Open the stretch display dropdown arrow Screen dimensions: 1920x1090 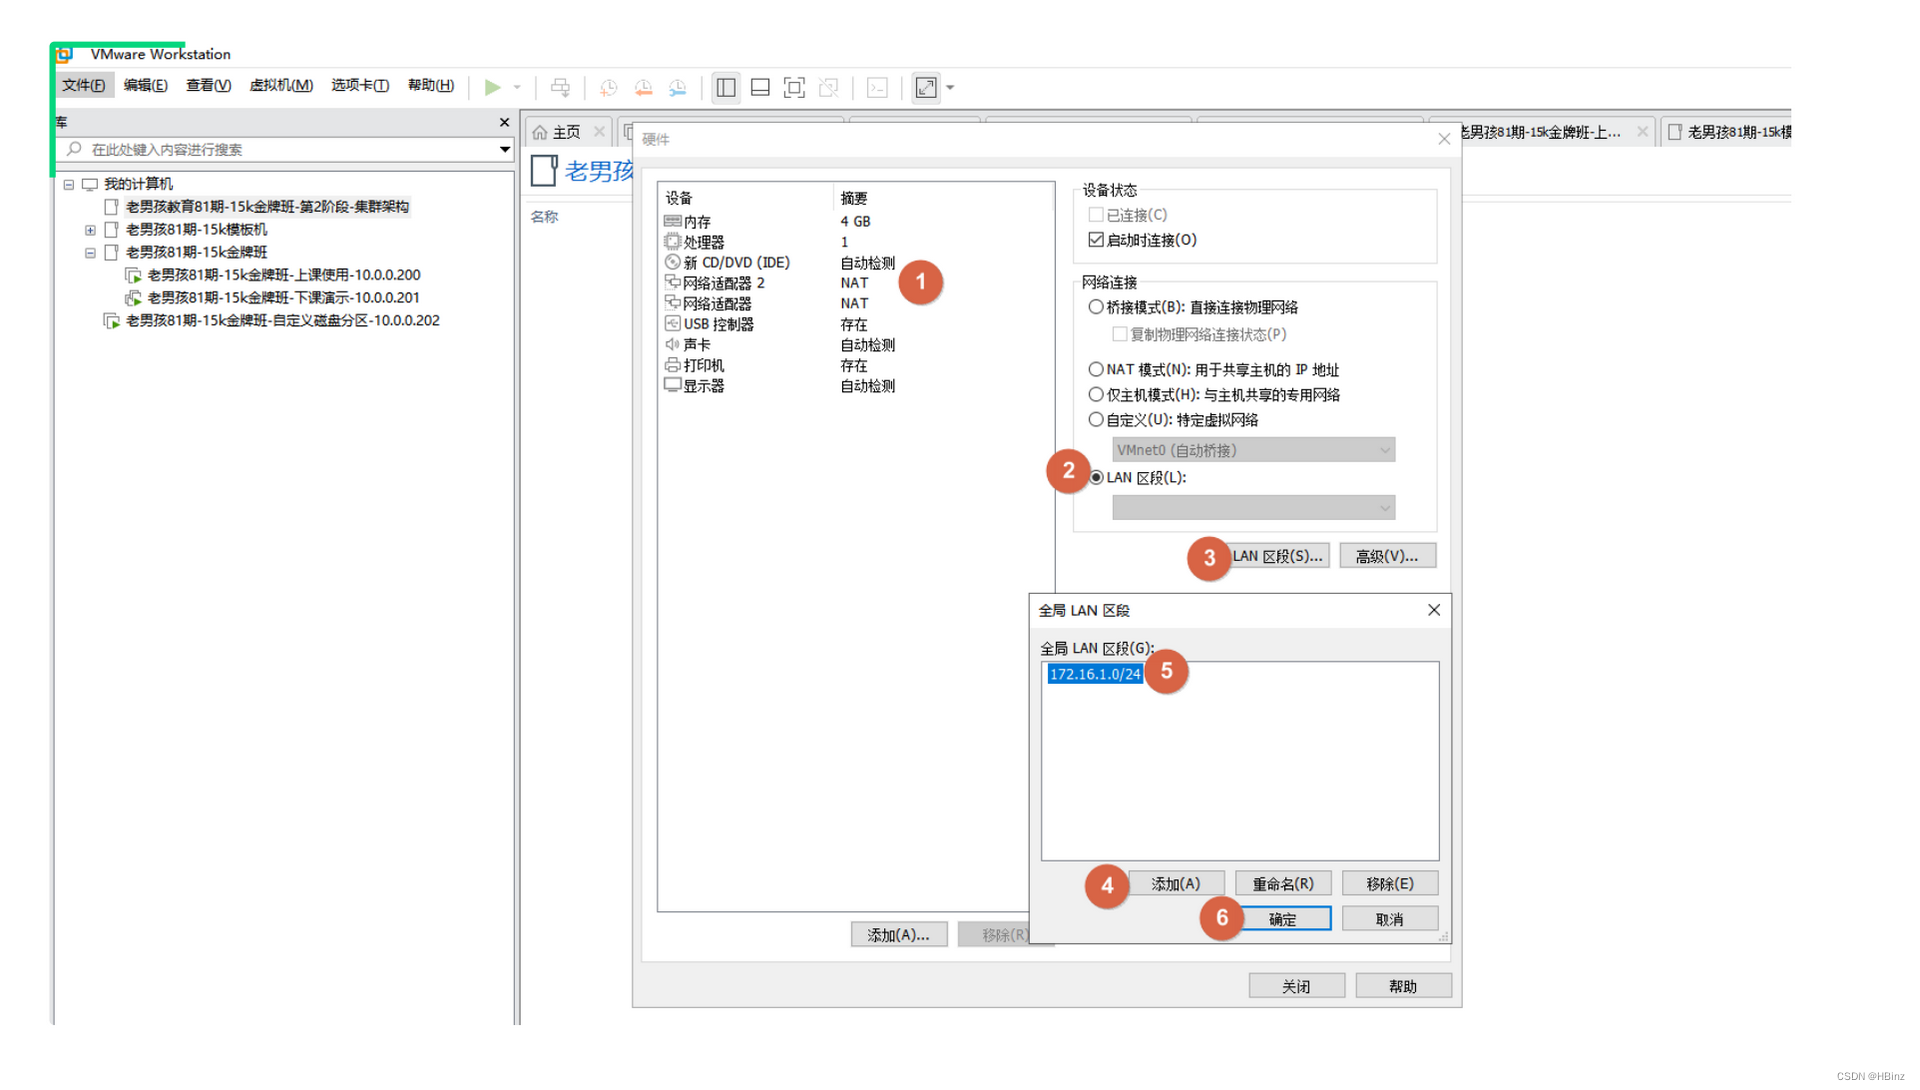pos(950,87)
